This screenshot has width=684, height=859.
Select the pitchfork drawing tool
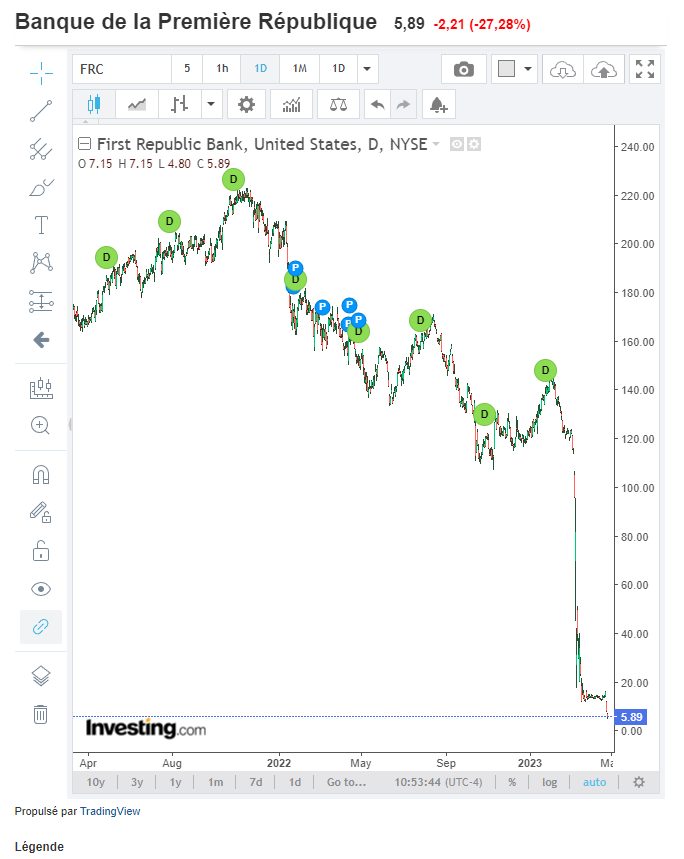point(41,149)
